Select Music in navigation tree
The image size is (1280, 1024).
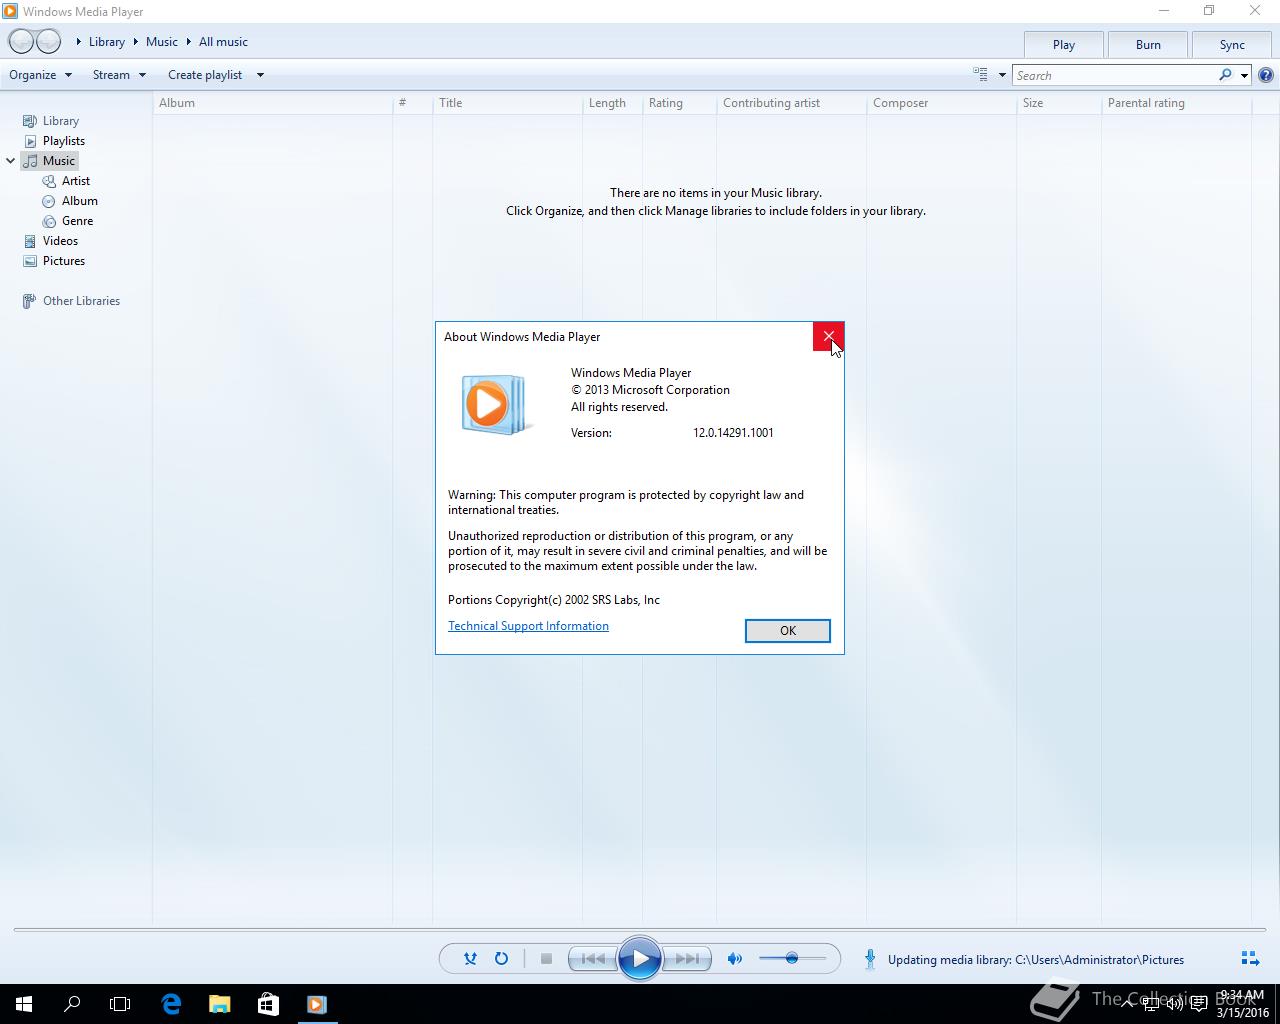(x=49, y=161)
